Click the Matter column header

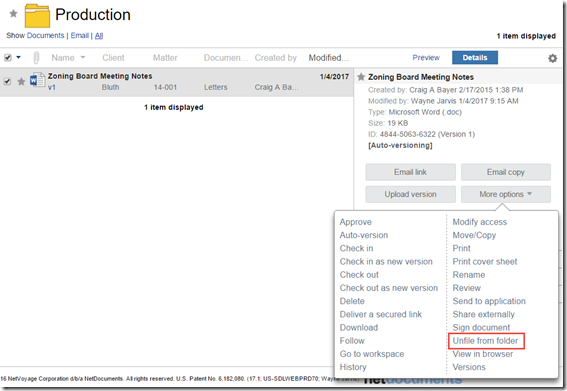pyautogui.click(x=165, y=58)
